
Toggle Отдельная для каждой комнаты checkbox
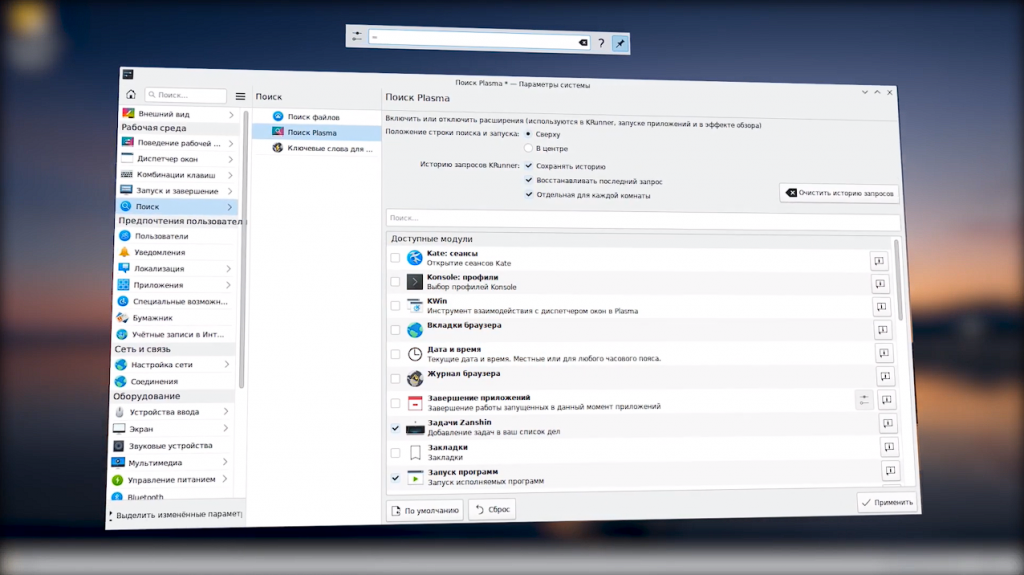(x=529, y=195)
